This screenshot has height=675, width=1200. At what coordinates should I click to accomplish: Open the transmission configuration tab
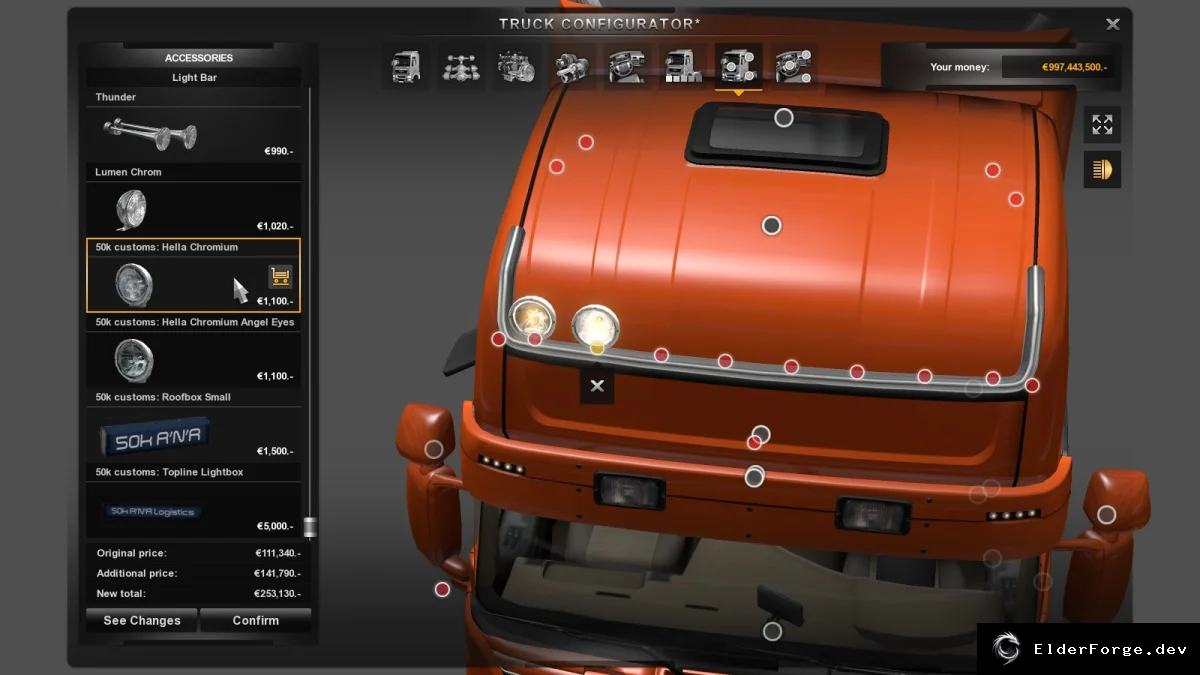coord(572,66)
